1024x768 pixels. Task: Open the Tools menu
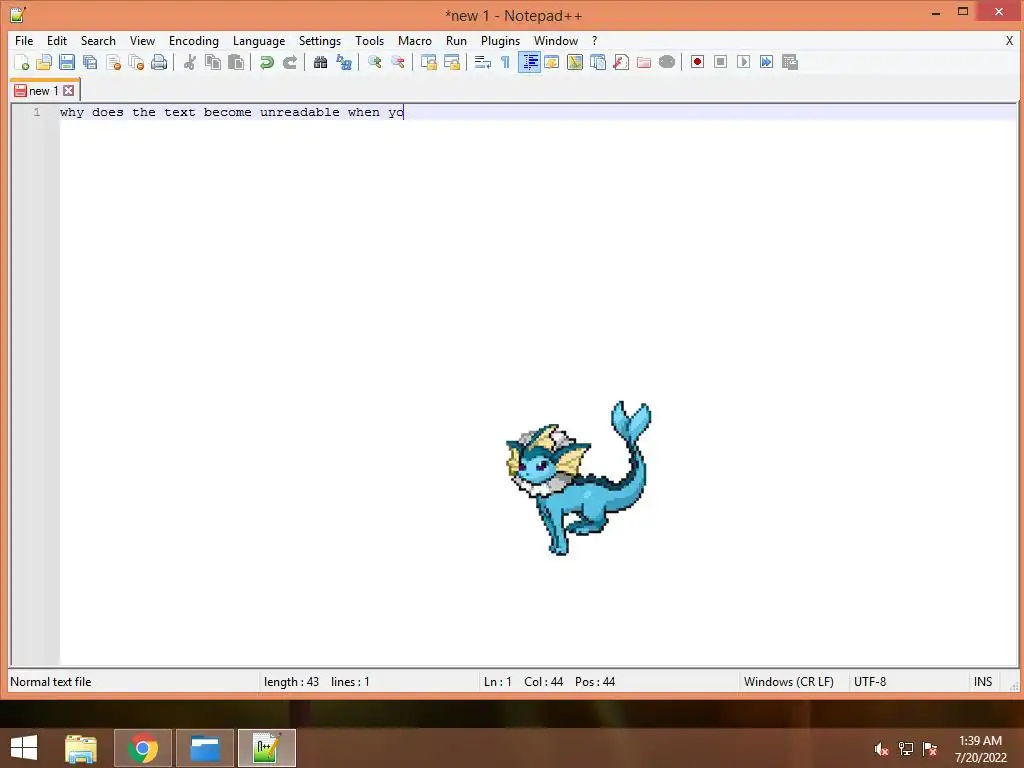(x=370, y=40)
